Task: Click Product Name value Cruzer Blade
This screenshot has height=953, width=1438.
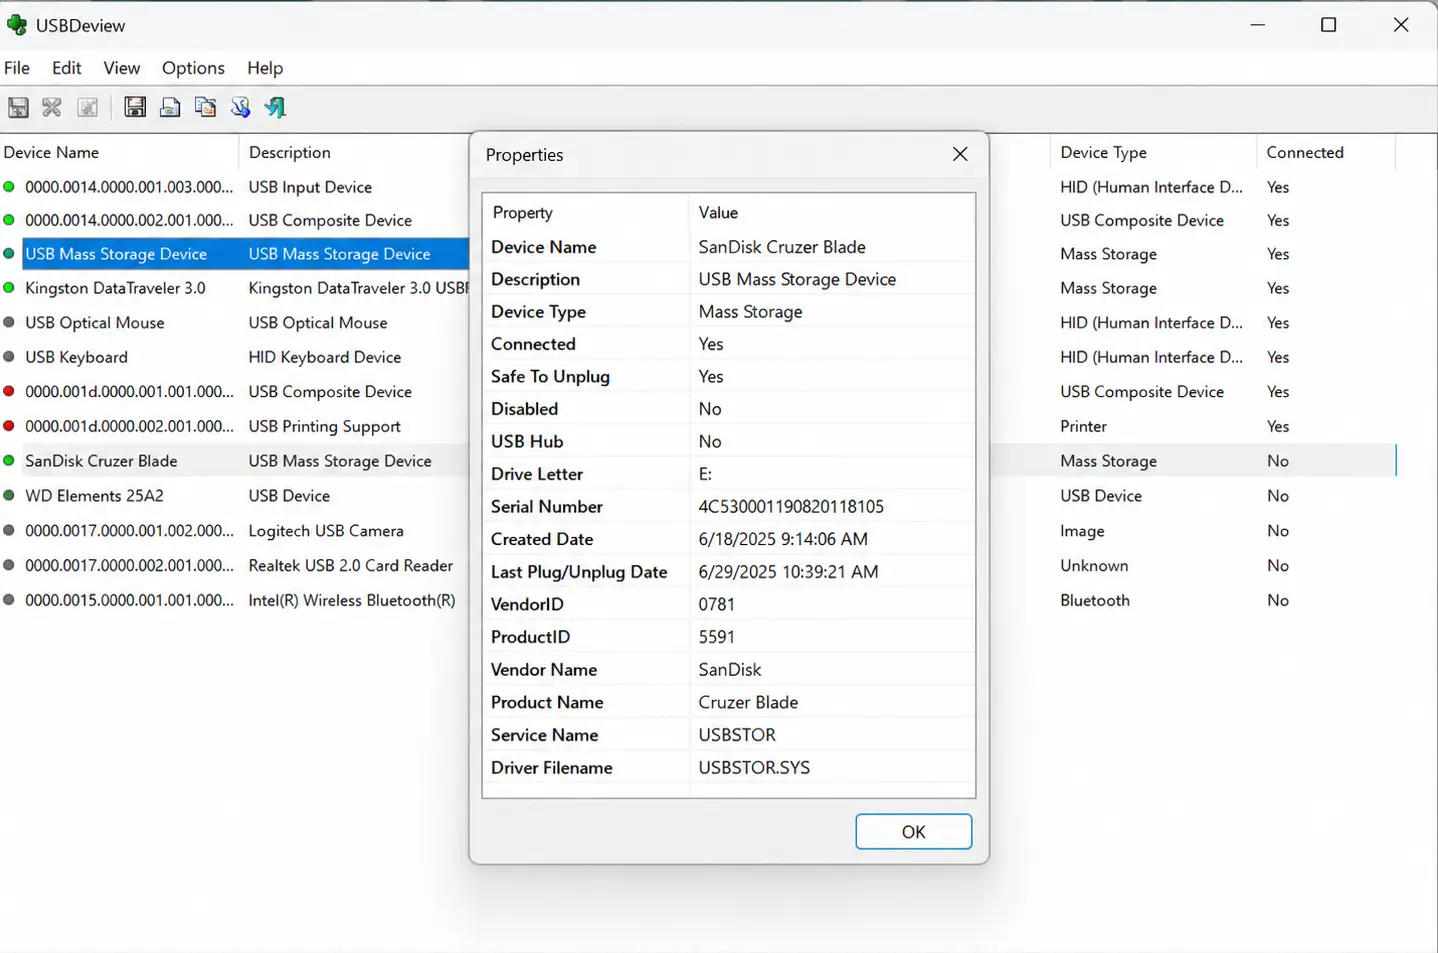Action: pos(748,702)
